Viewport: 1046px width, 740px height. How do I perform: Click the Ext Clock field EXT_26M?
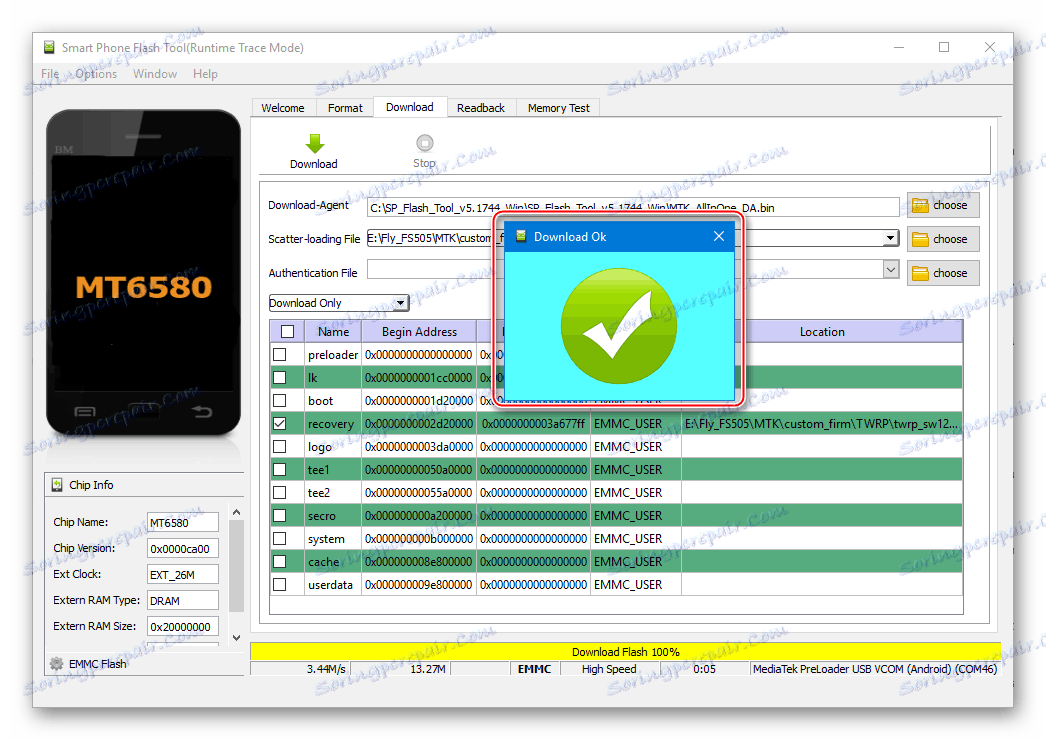[182, 575]
